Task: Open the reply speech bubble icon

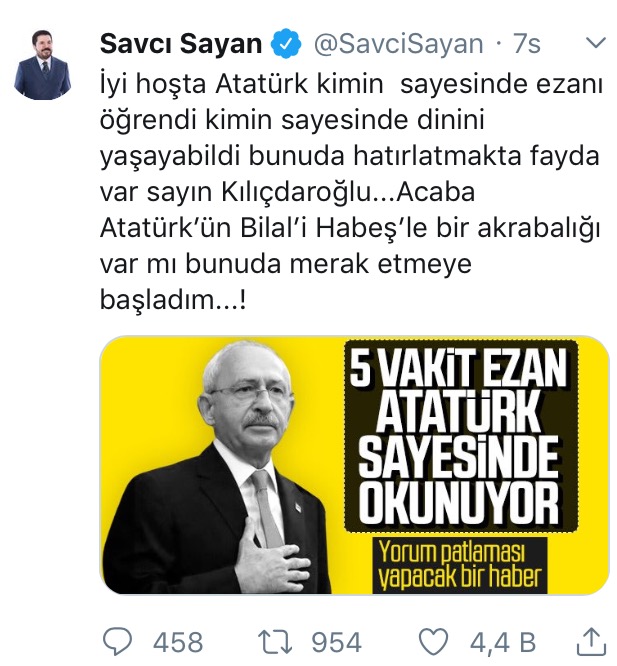Action: [118, 642]
